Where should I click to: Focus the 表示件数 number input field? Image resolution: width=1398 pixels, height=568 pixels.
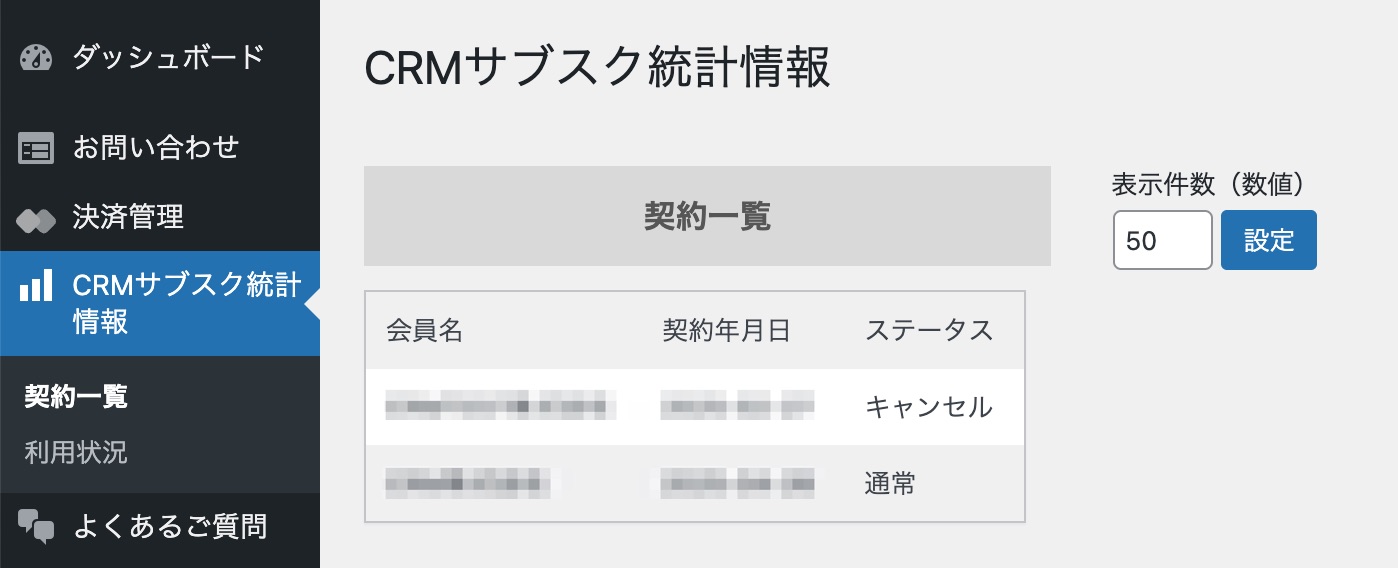[x=1162, y=240]
